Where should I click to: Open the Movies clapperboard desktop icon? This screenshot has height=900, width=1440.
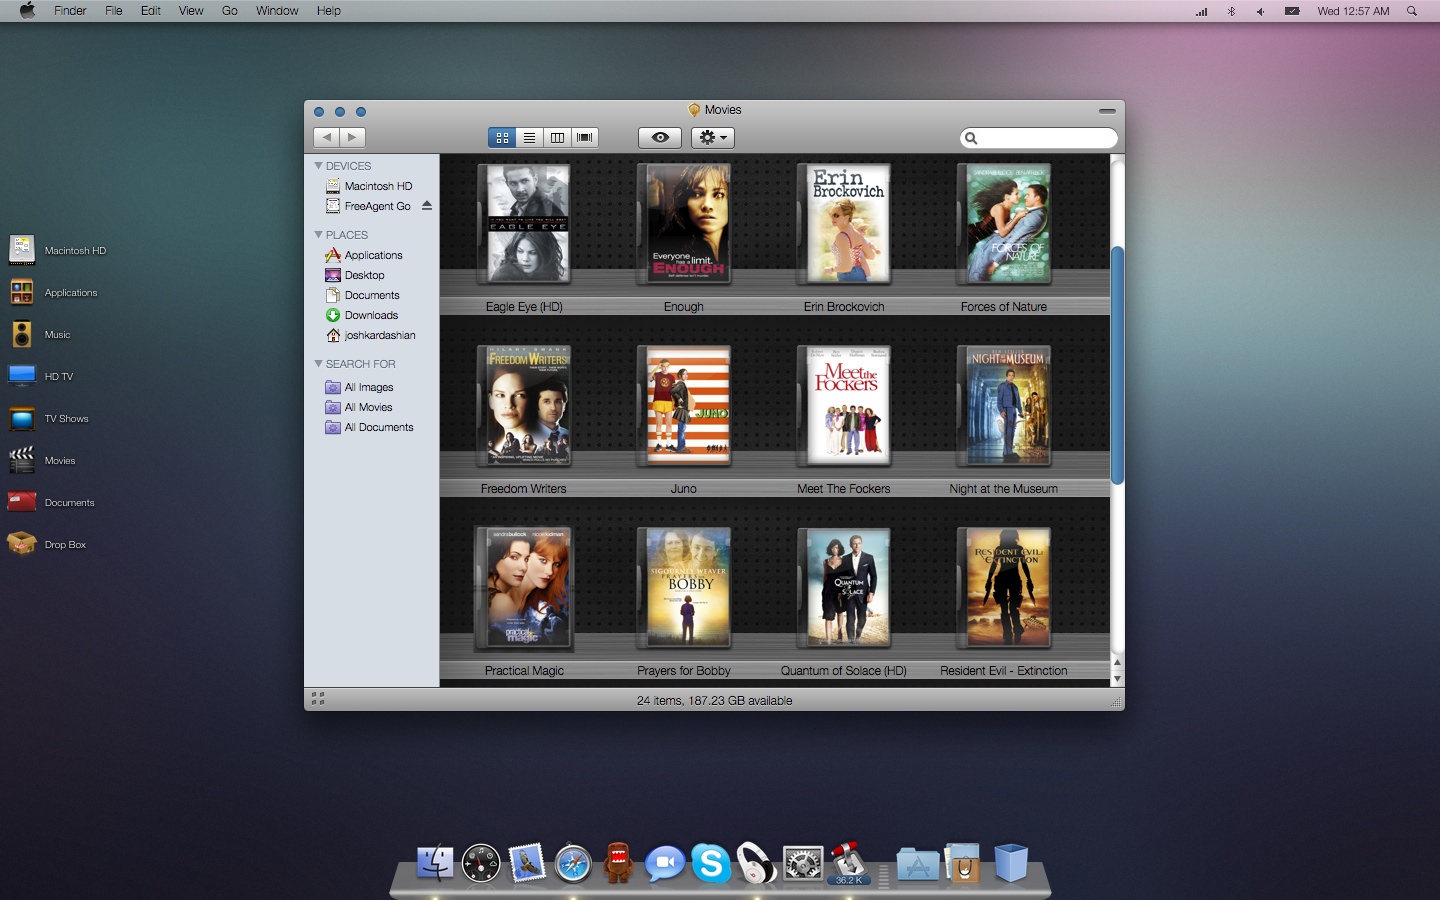pos(22,460)
